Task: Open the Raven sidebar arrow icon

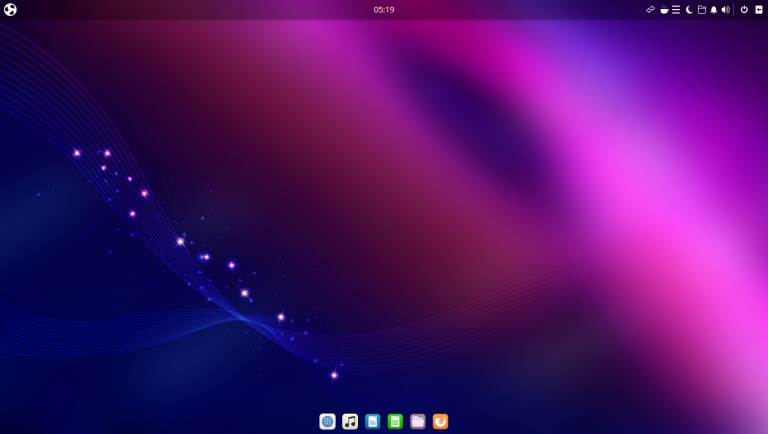Action: pos(759,9)
